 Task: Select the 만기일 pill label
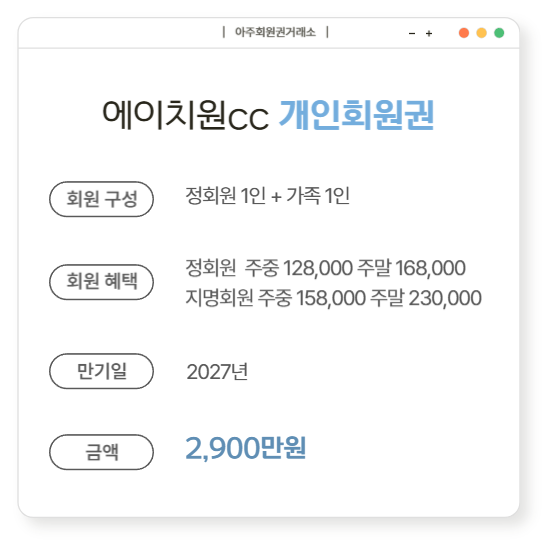[101, 371]
